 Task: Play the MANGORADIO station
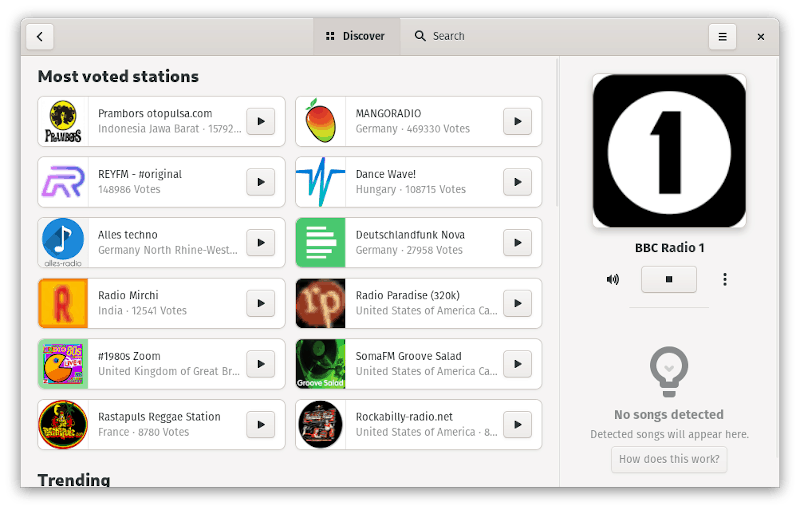click(517, 121)
